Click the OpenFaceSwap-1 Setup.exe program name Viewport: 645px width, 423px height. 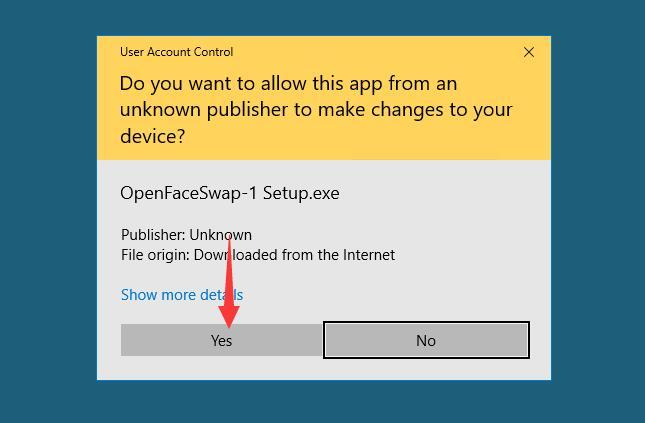point(230,193)
